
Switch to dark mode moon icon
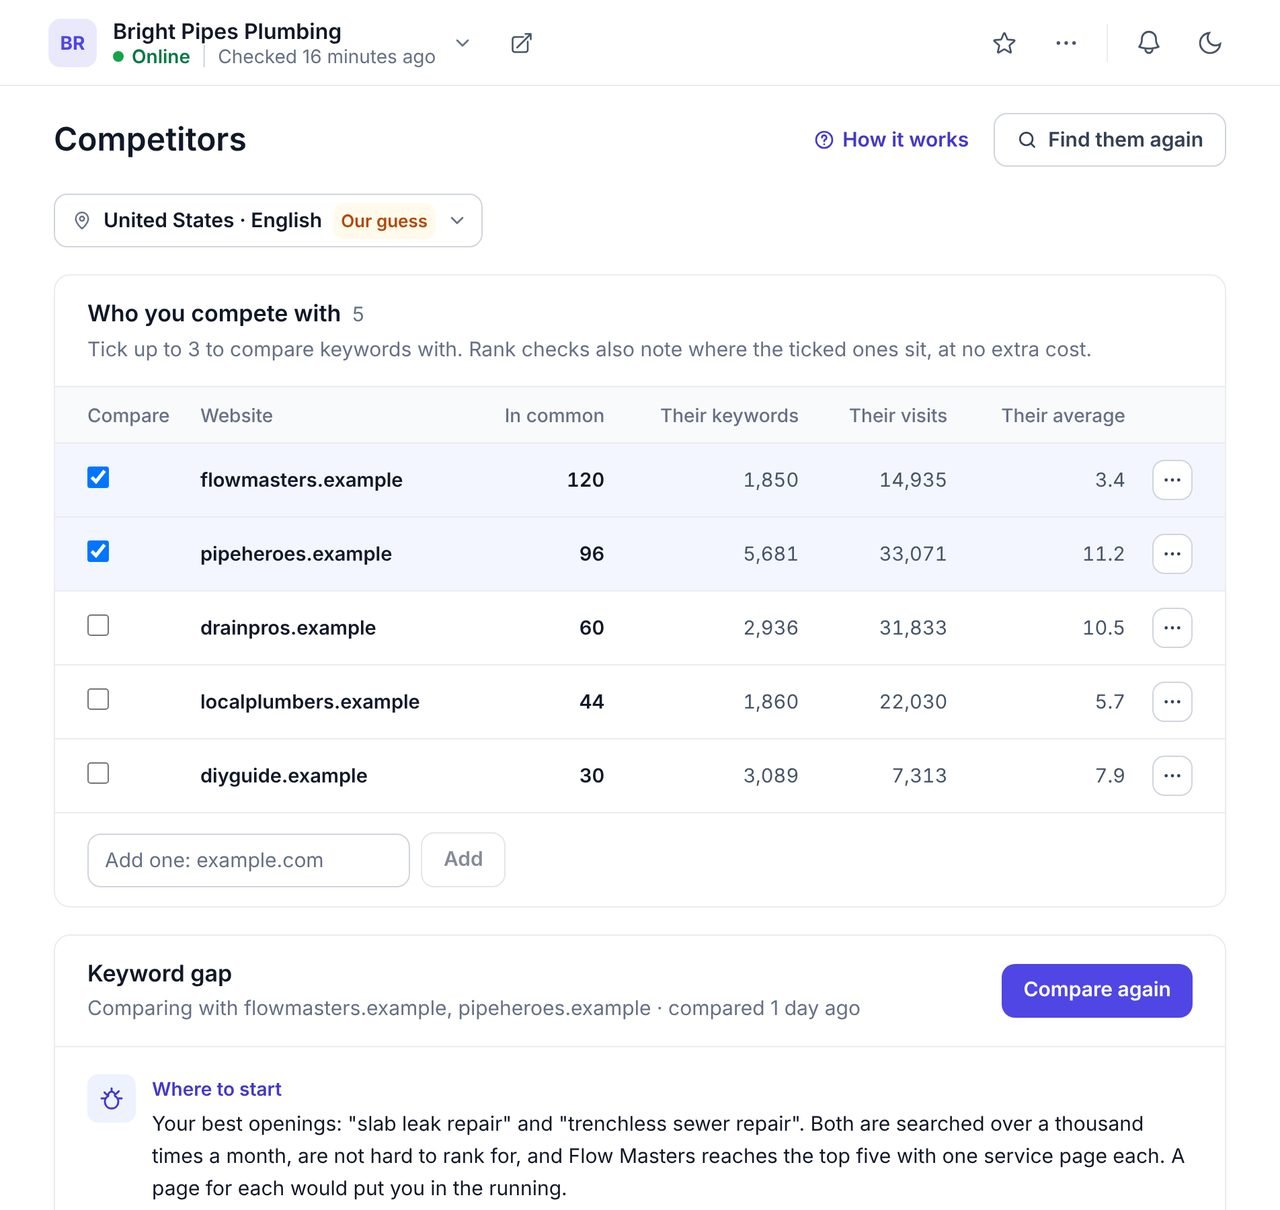tap(1210, 43)
